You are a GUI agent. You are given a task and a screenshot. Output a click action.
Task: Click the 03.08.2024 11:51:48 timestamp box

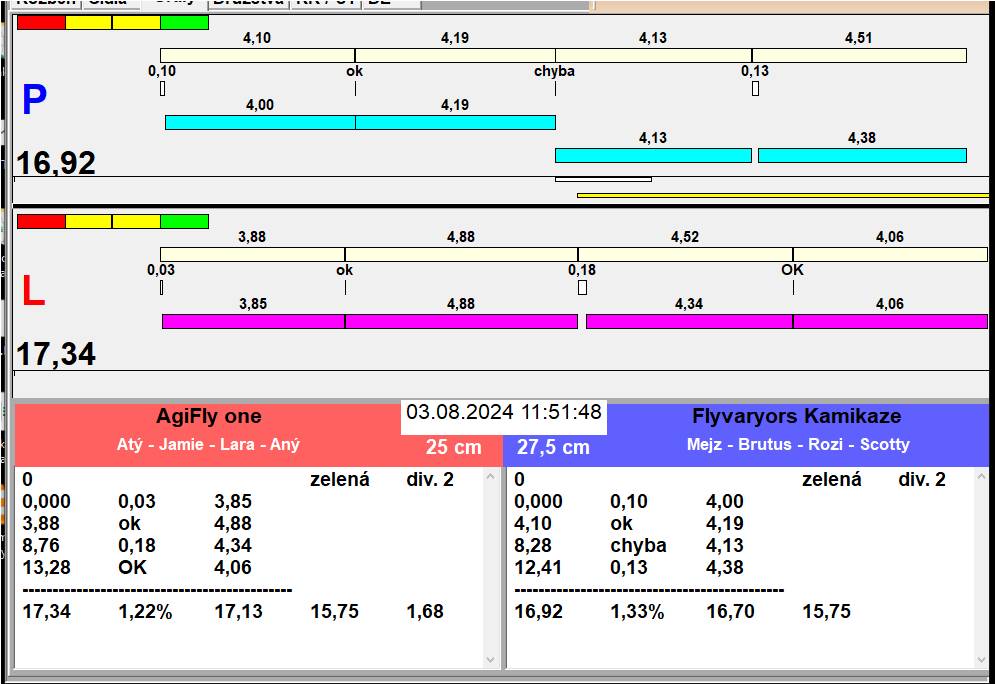coord(503,413)
